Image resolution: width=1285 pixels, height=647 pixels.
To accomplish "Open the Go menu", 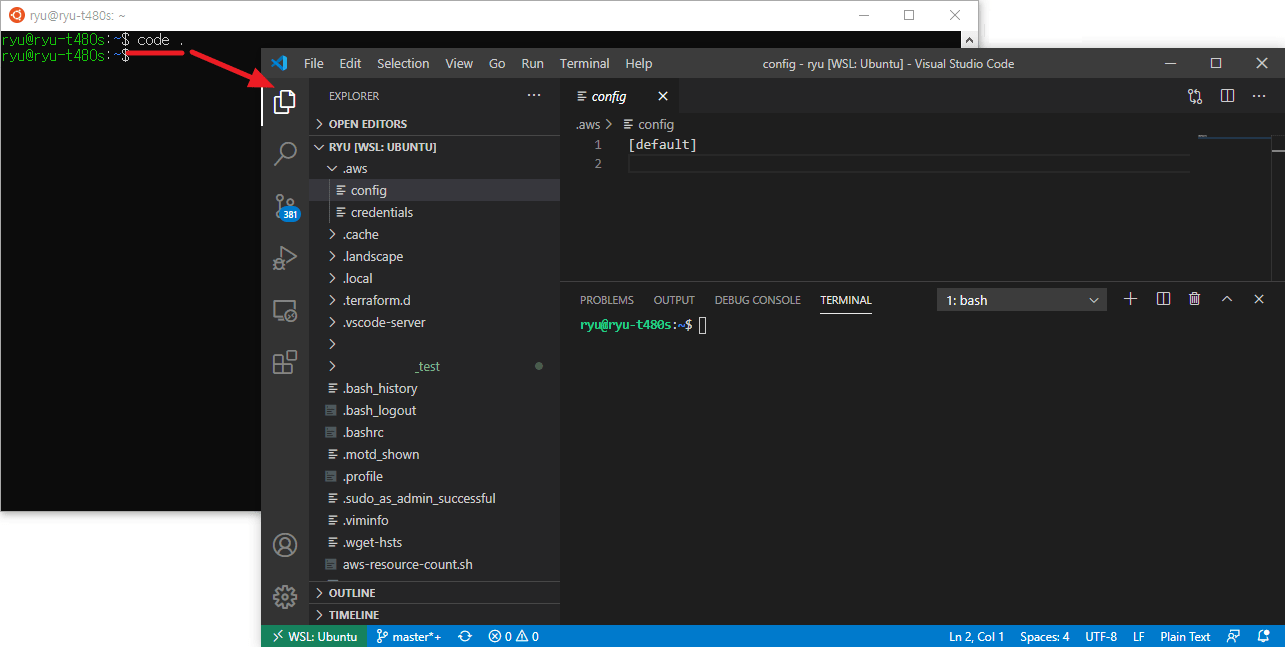I will click(x=497, y=63).
